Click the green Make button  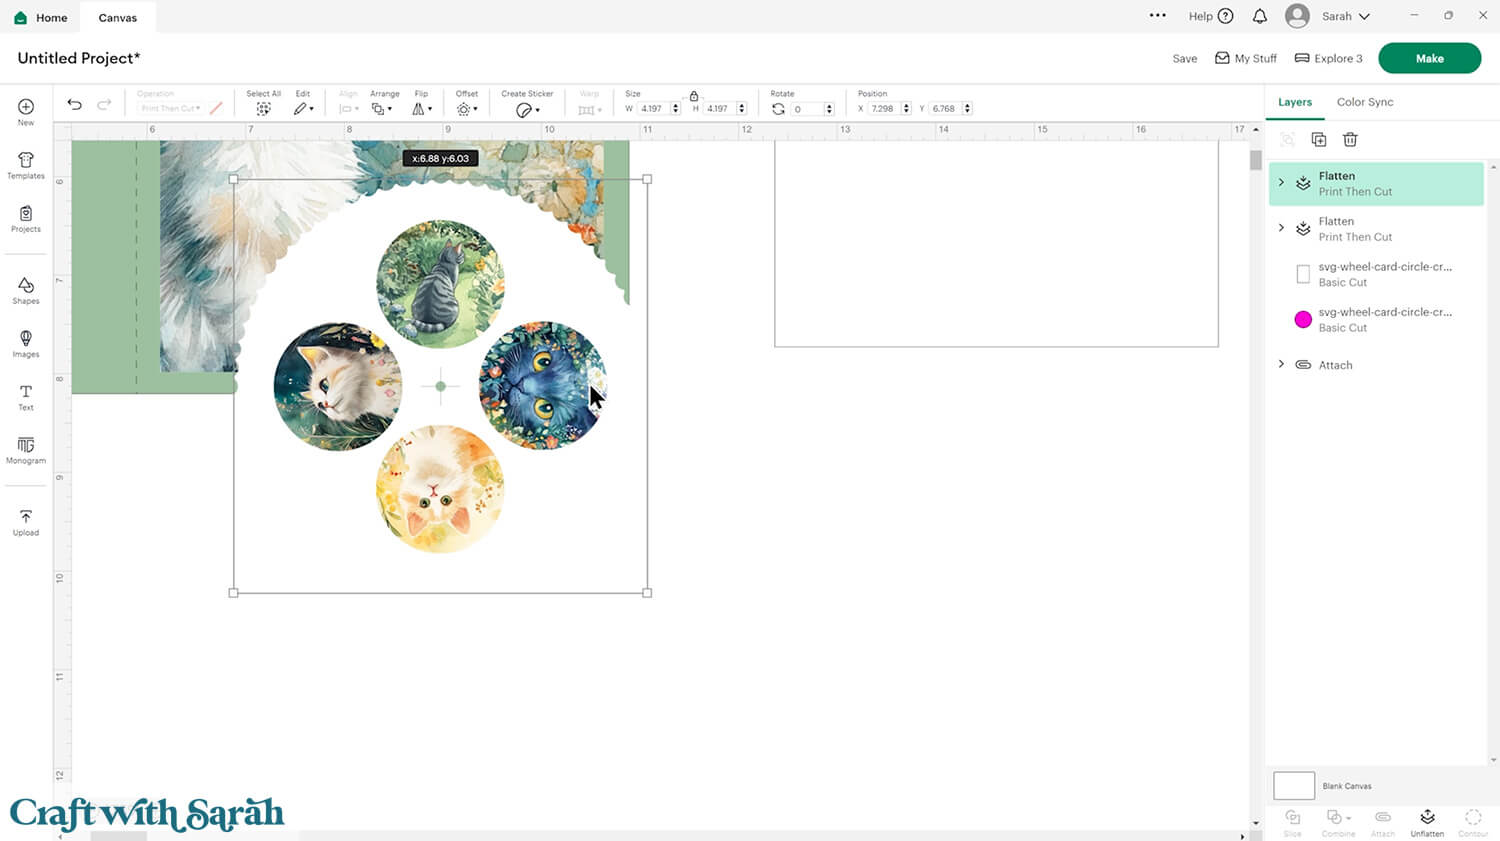point(1429,58)
